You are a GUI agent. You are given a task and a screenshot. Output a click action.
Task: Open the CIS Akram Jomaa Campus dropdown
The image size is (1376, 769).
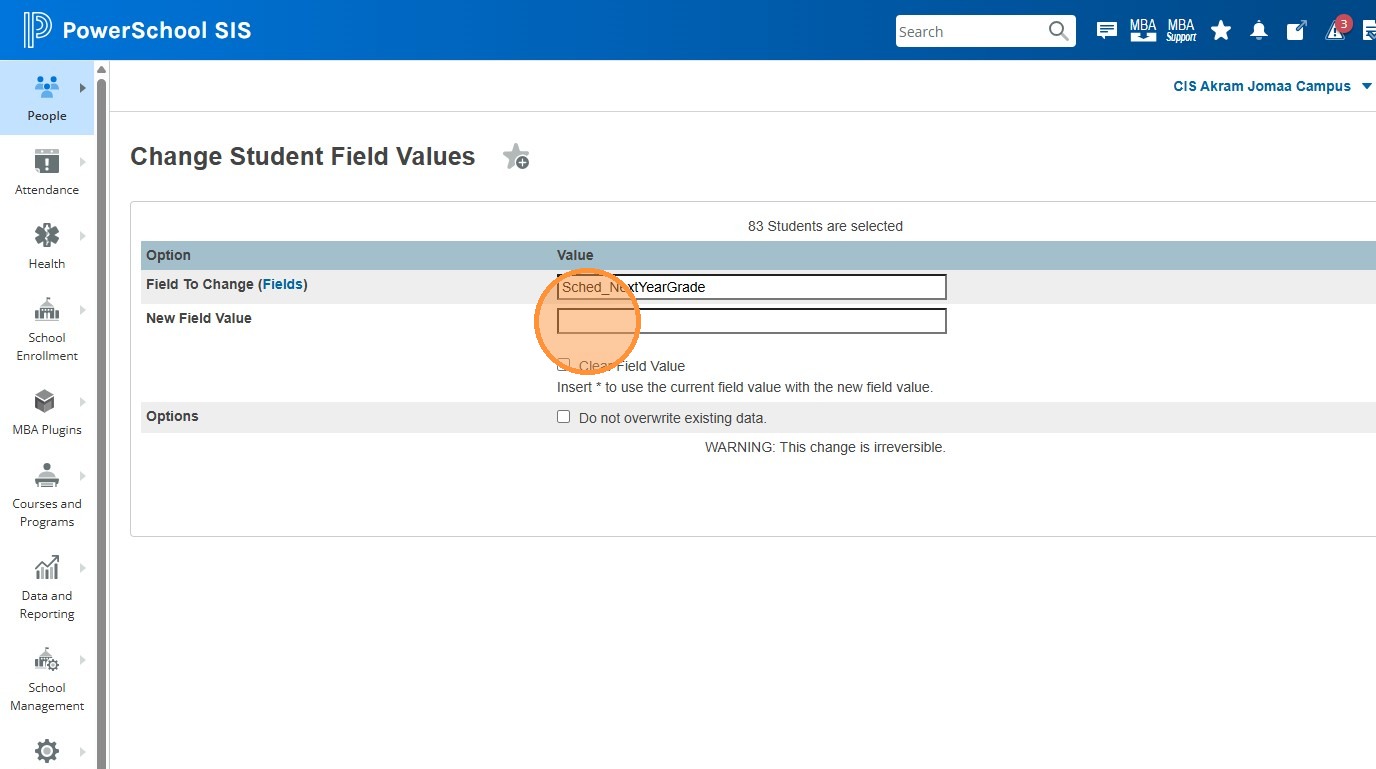(1272, 87)
